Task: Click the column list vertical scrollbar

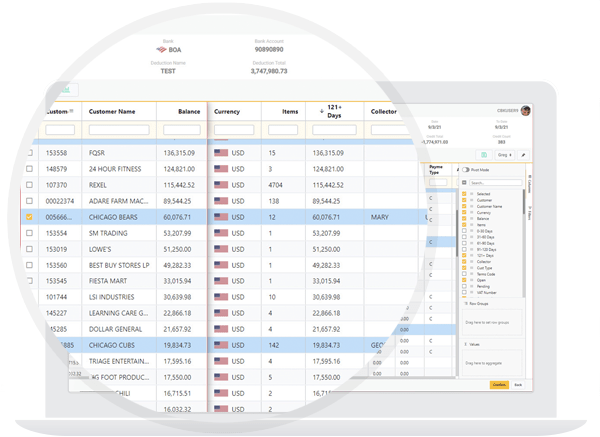Action: [524, 202]
